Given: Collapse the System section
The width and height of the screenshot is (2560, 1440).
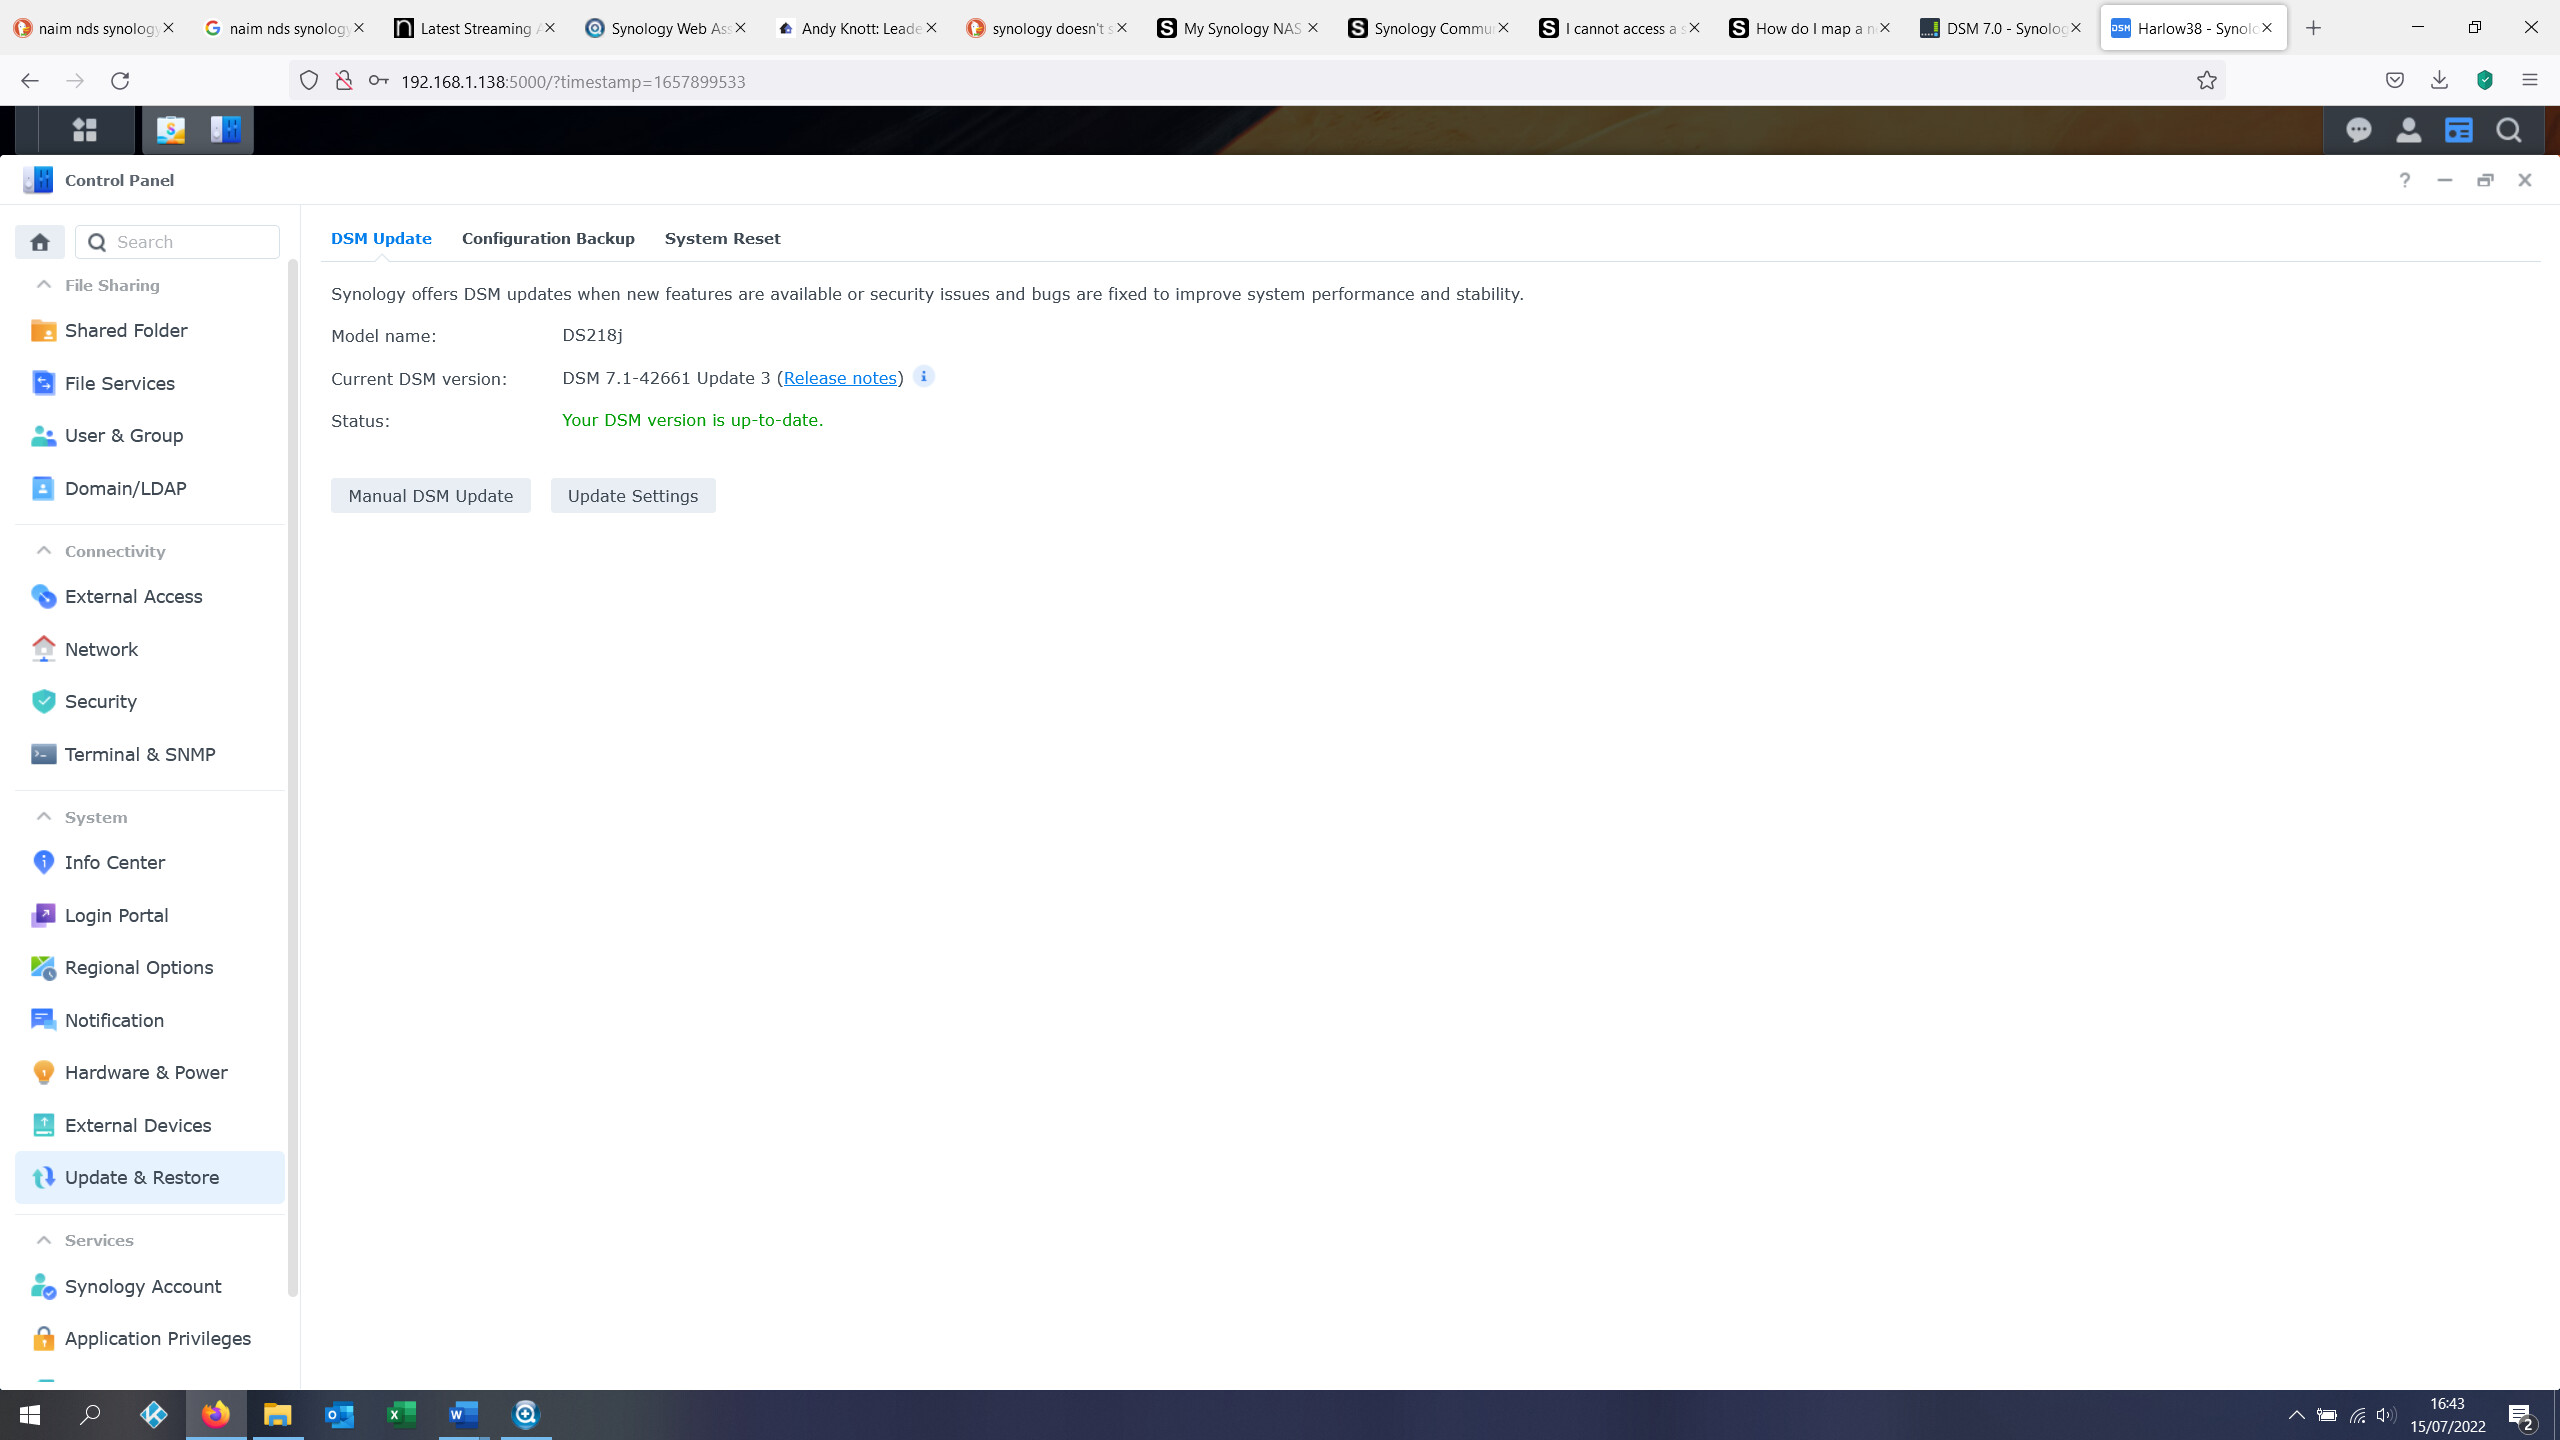Looking at the screenshot, I should pyautogui.click(x=44, y=817).
